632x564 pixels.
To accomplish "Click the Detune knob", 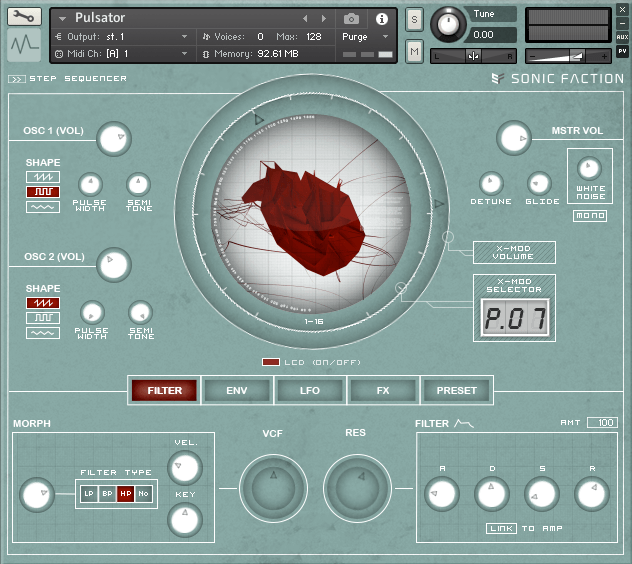I will tap(491, 183).
